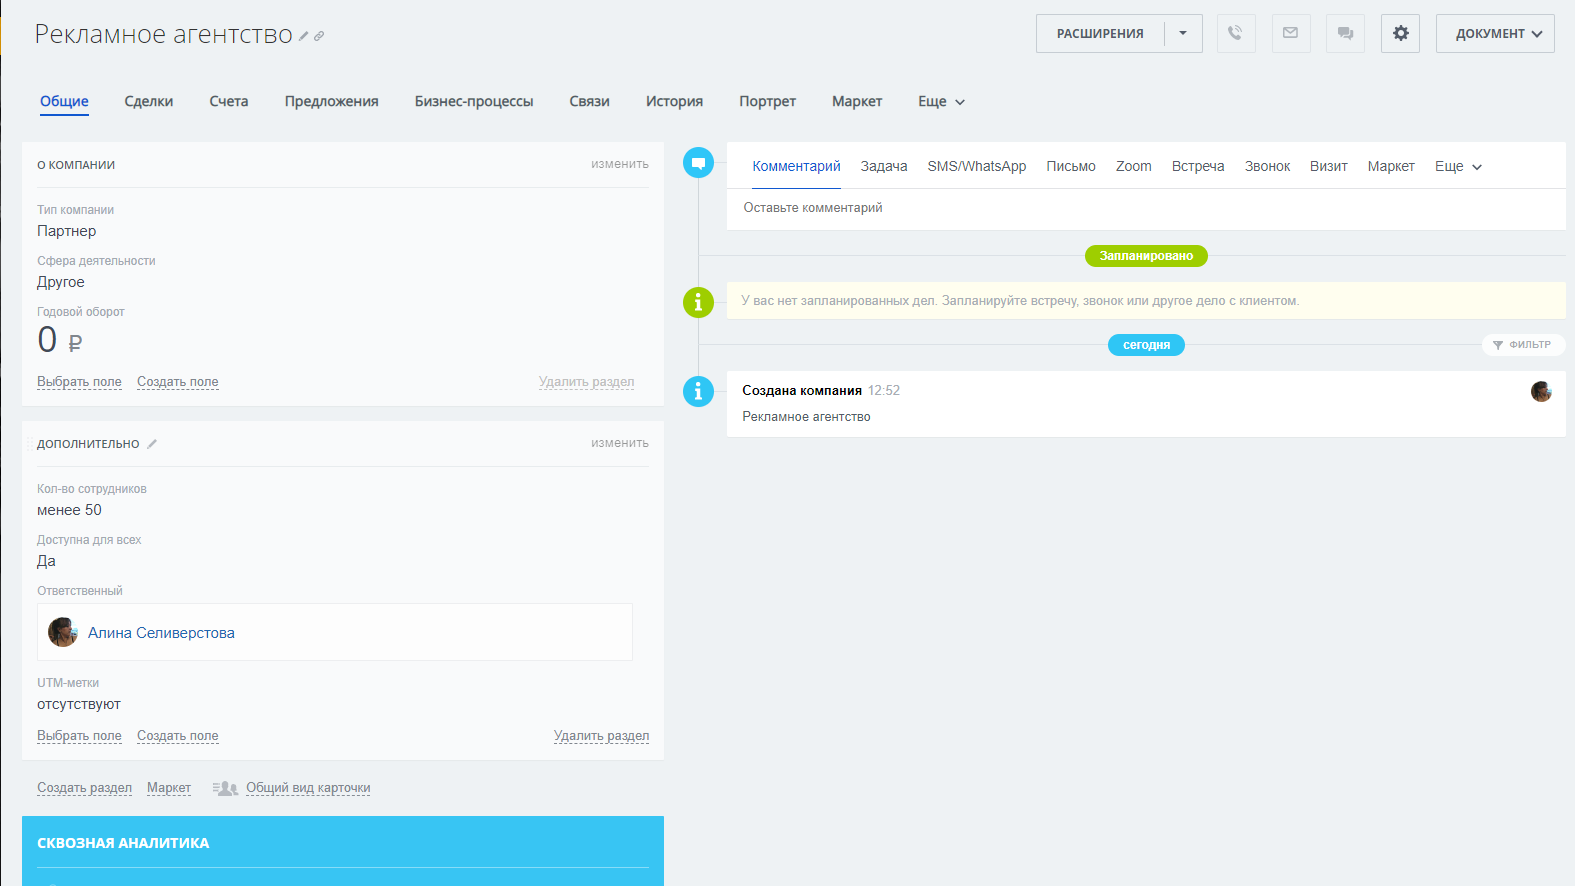1575x886 pixels.
Task: Expand Еще in the timeline activity tabs
Action: click(1458, 167)
